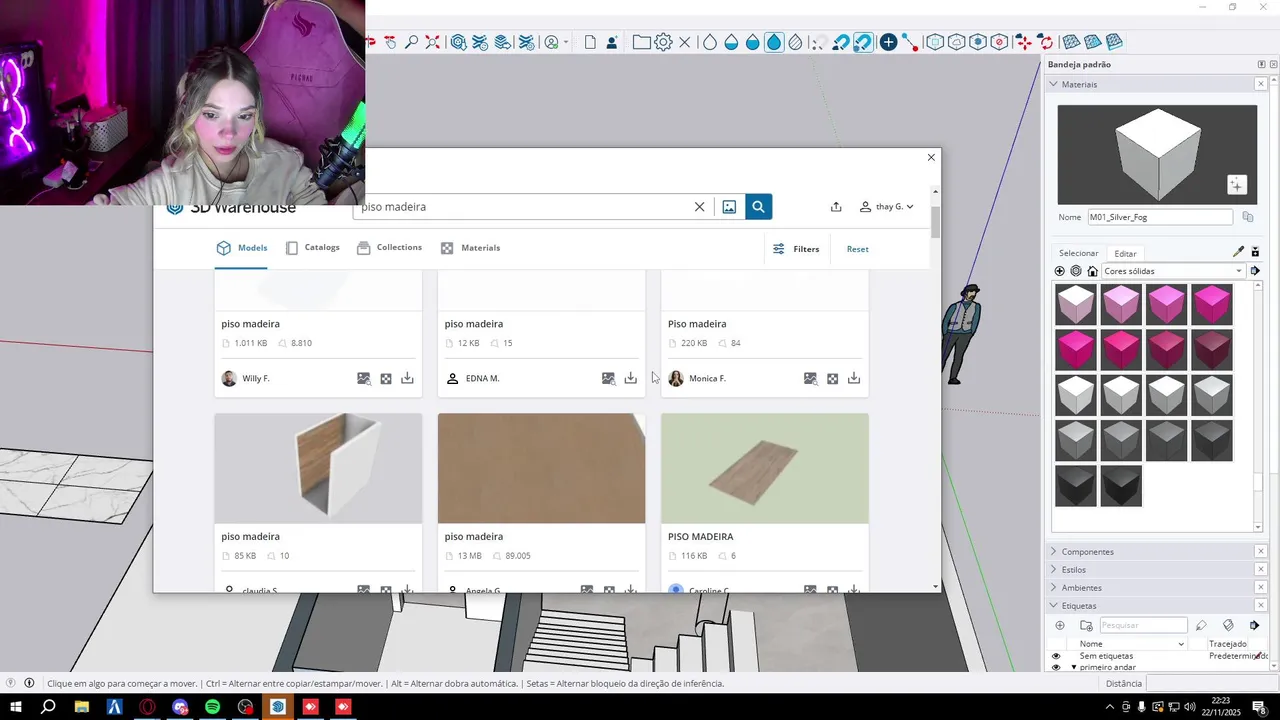Switch to the Collections tab

click(x=389, y=248)
